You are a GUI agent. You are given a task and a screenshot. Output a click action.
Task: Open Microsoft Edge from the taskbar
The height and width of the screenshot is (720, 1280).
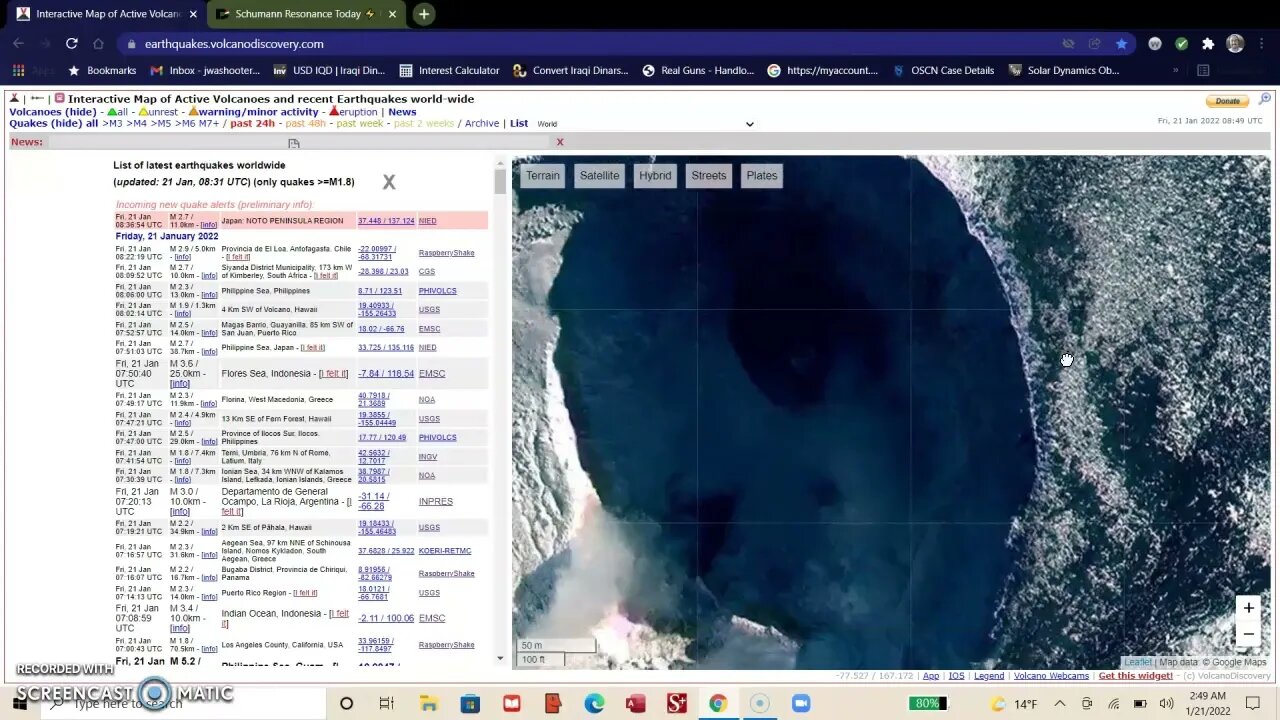point(594,704)
